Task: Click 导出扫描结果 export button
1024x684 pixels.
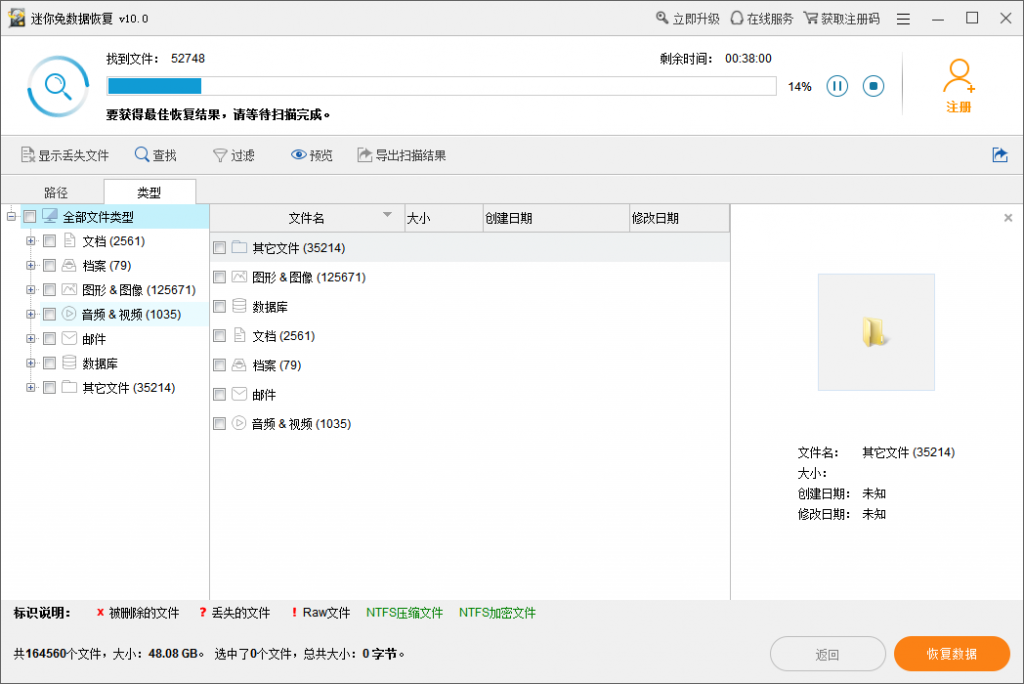Action: coord(402,155)
